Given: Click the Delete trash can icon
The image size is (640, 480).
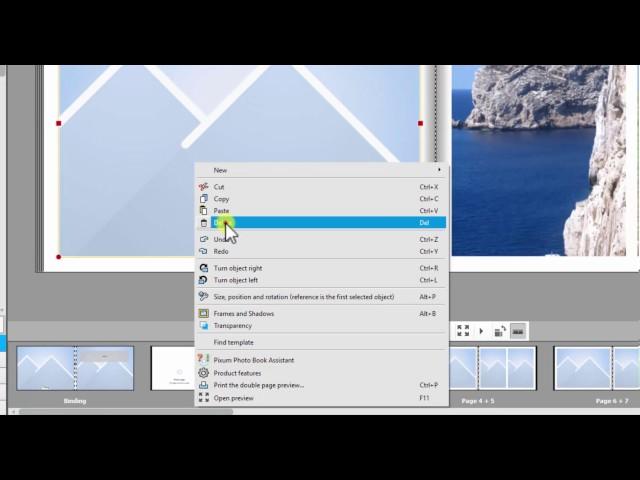Looking at the screenshot, I should click(204, 223).
